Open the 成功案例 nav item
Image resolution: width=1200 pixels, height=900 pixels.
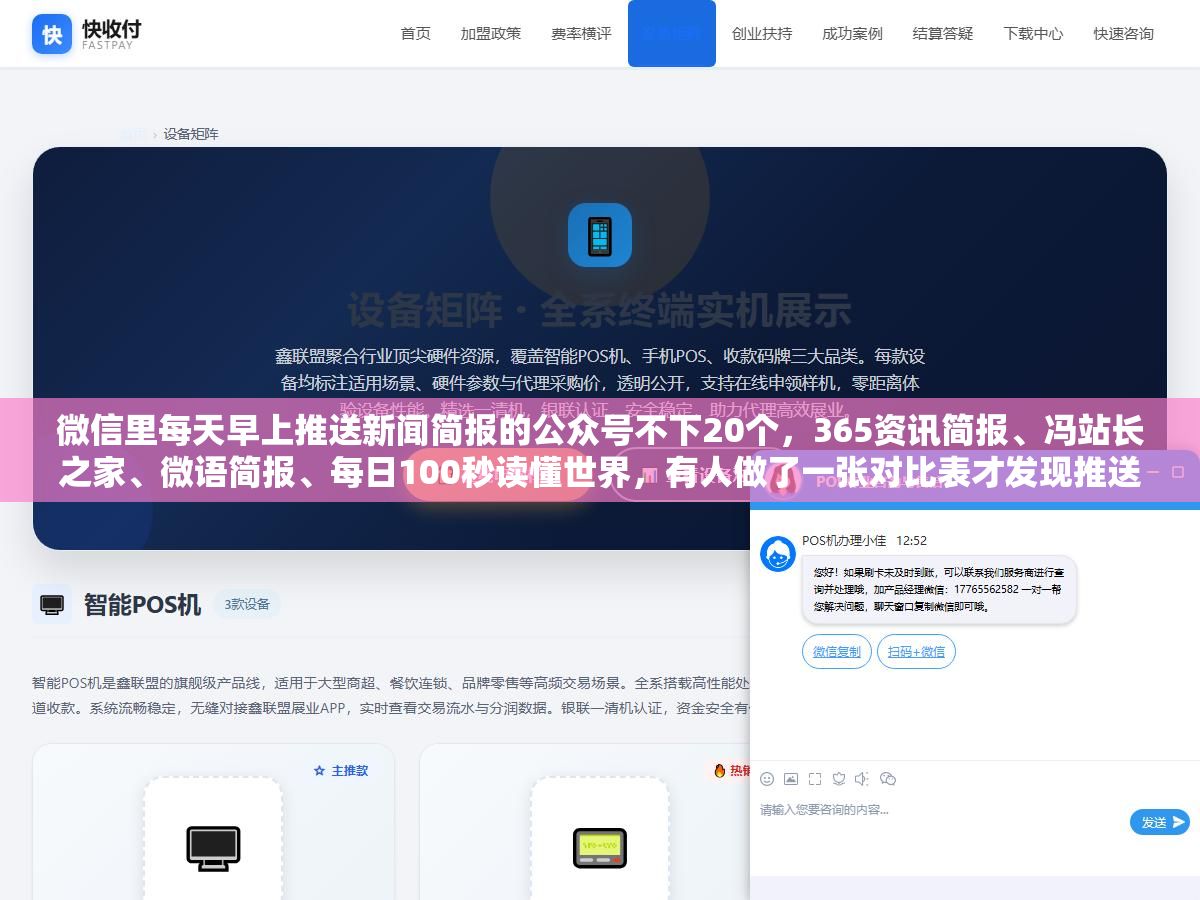click(x=852, y=33)
